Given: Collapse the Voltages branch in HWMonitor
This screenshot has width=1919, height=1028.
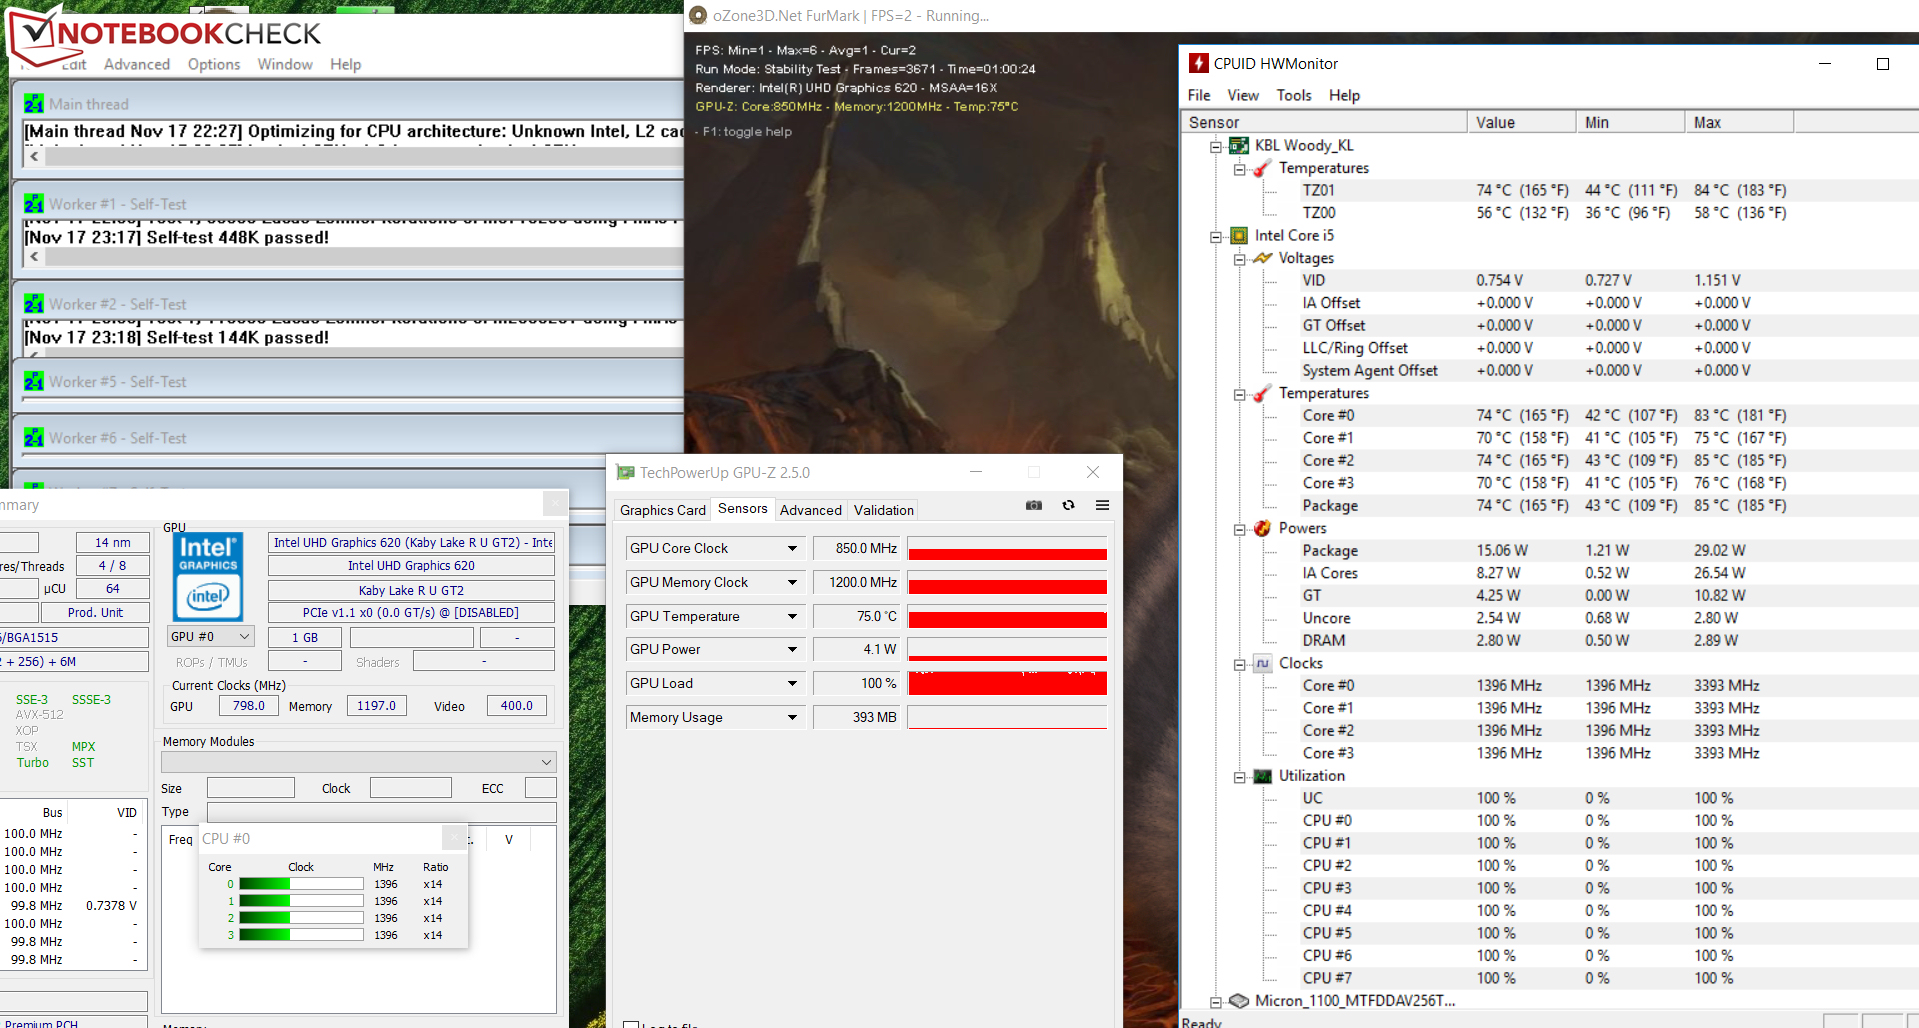Looking at the screenshot, I should (1240, 259).
